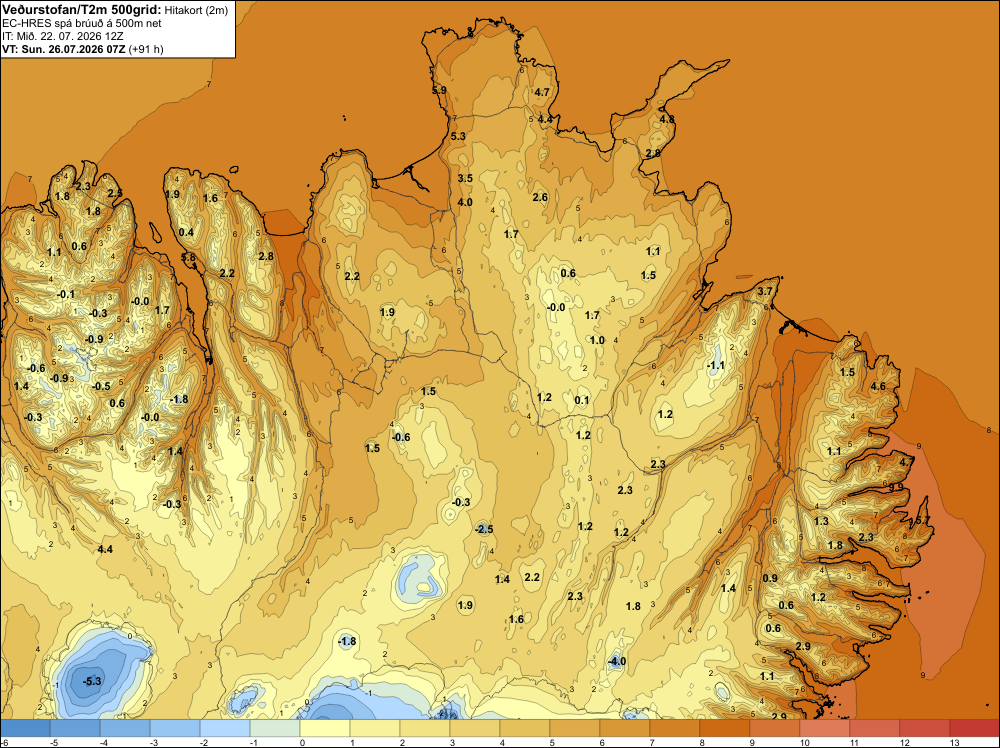
Task: Select the -4.0 temperature value on the map
Action: point(617,661)
